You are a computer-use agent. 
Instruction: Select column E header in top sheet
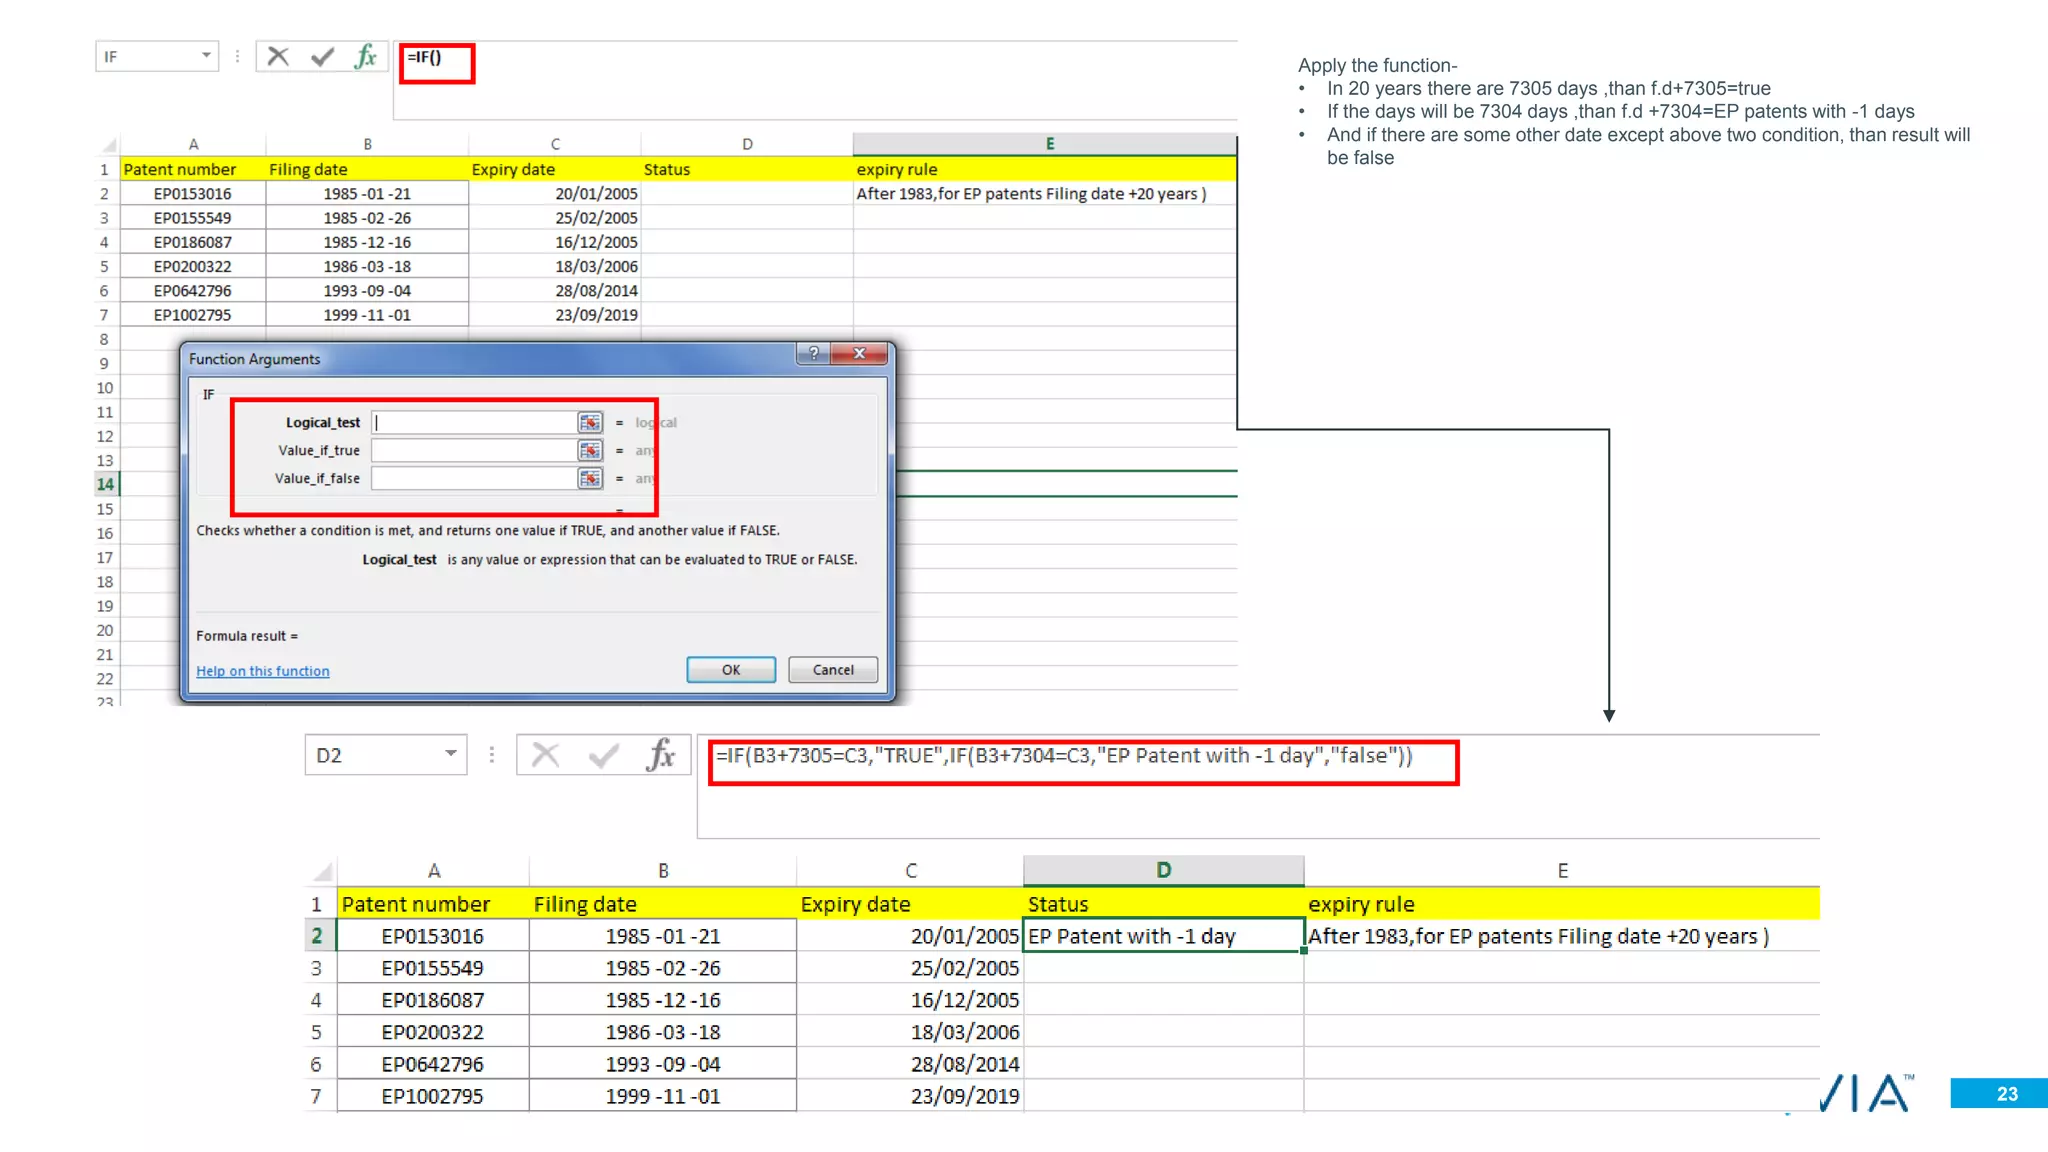(x=1045, y=144)
